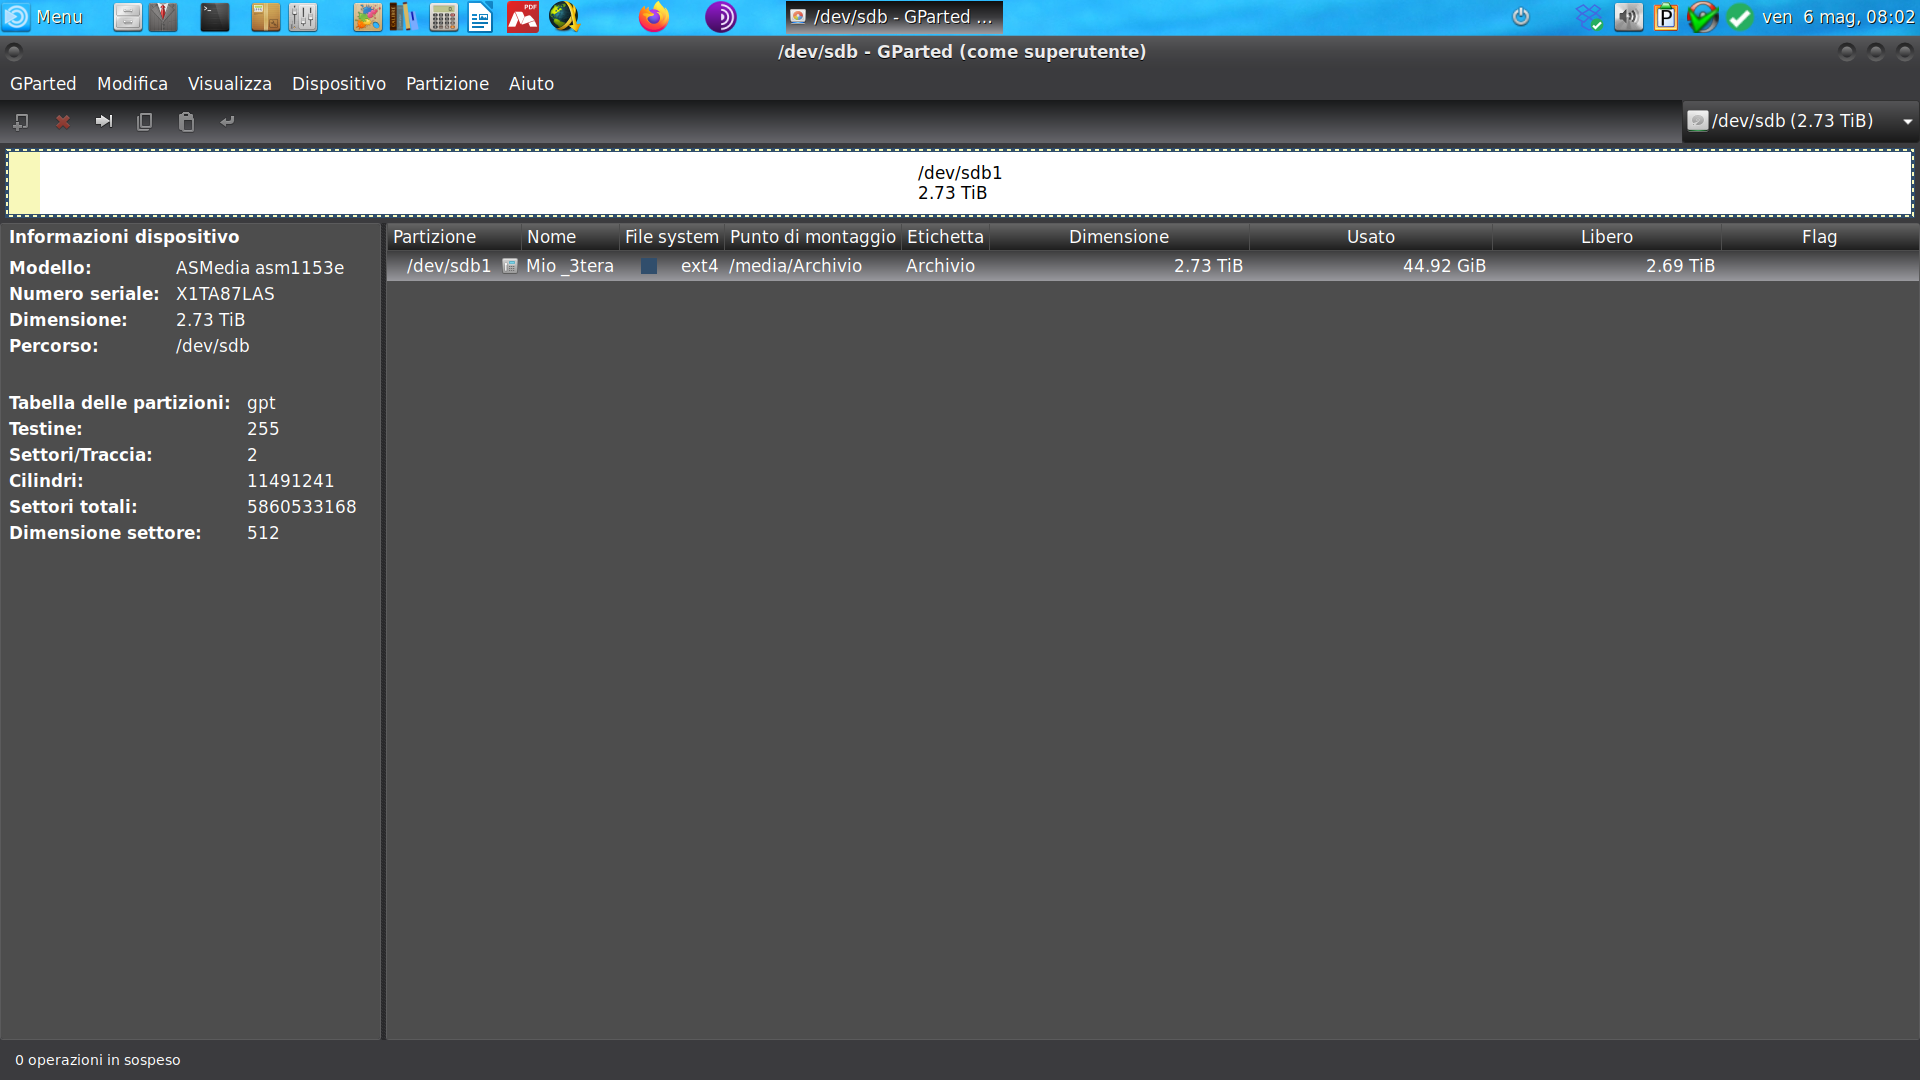Click the red-green checkmark update tray icon
This screenshot has width=1920, height=1080.
click(x=1702, y=17)
